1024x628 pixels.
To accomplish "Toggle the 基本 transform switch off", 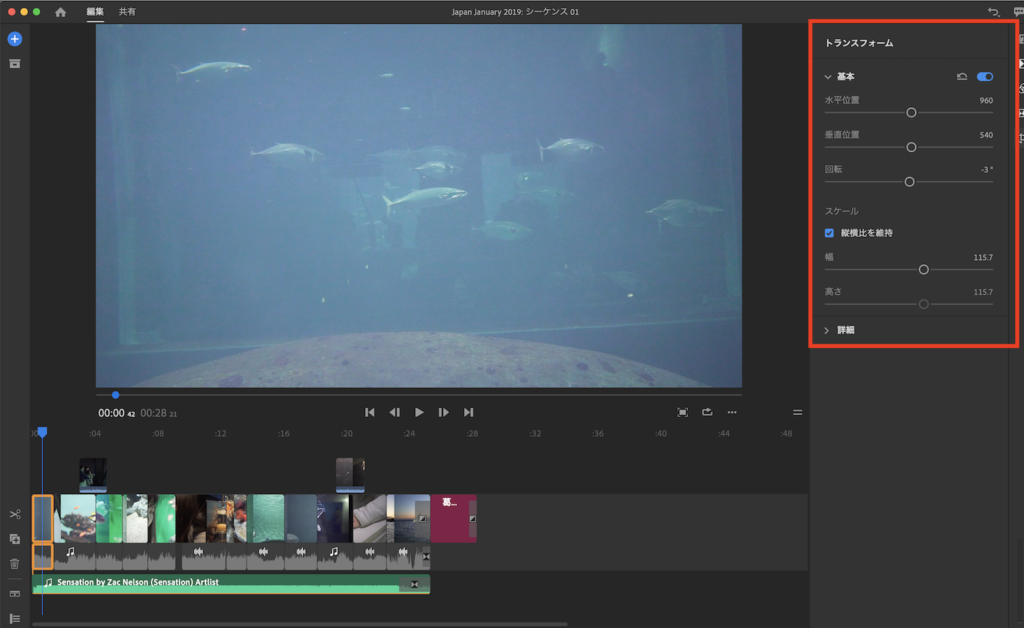I will click(x=985, y=76).
